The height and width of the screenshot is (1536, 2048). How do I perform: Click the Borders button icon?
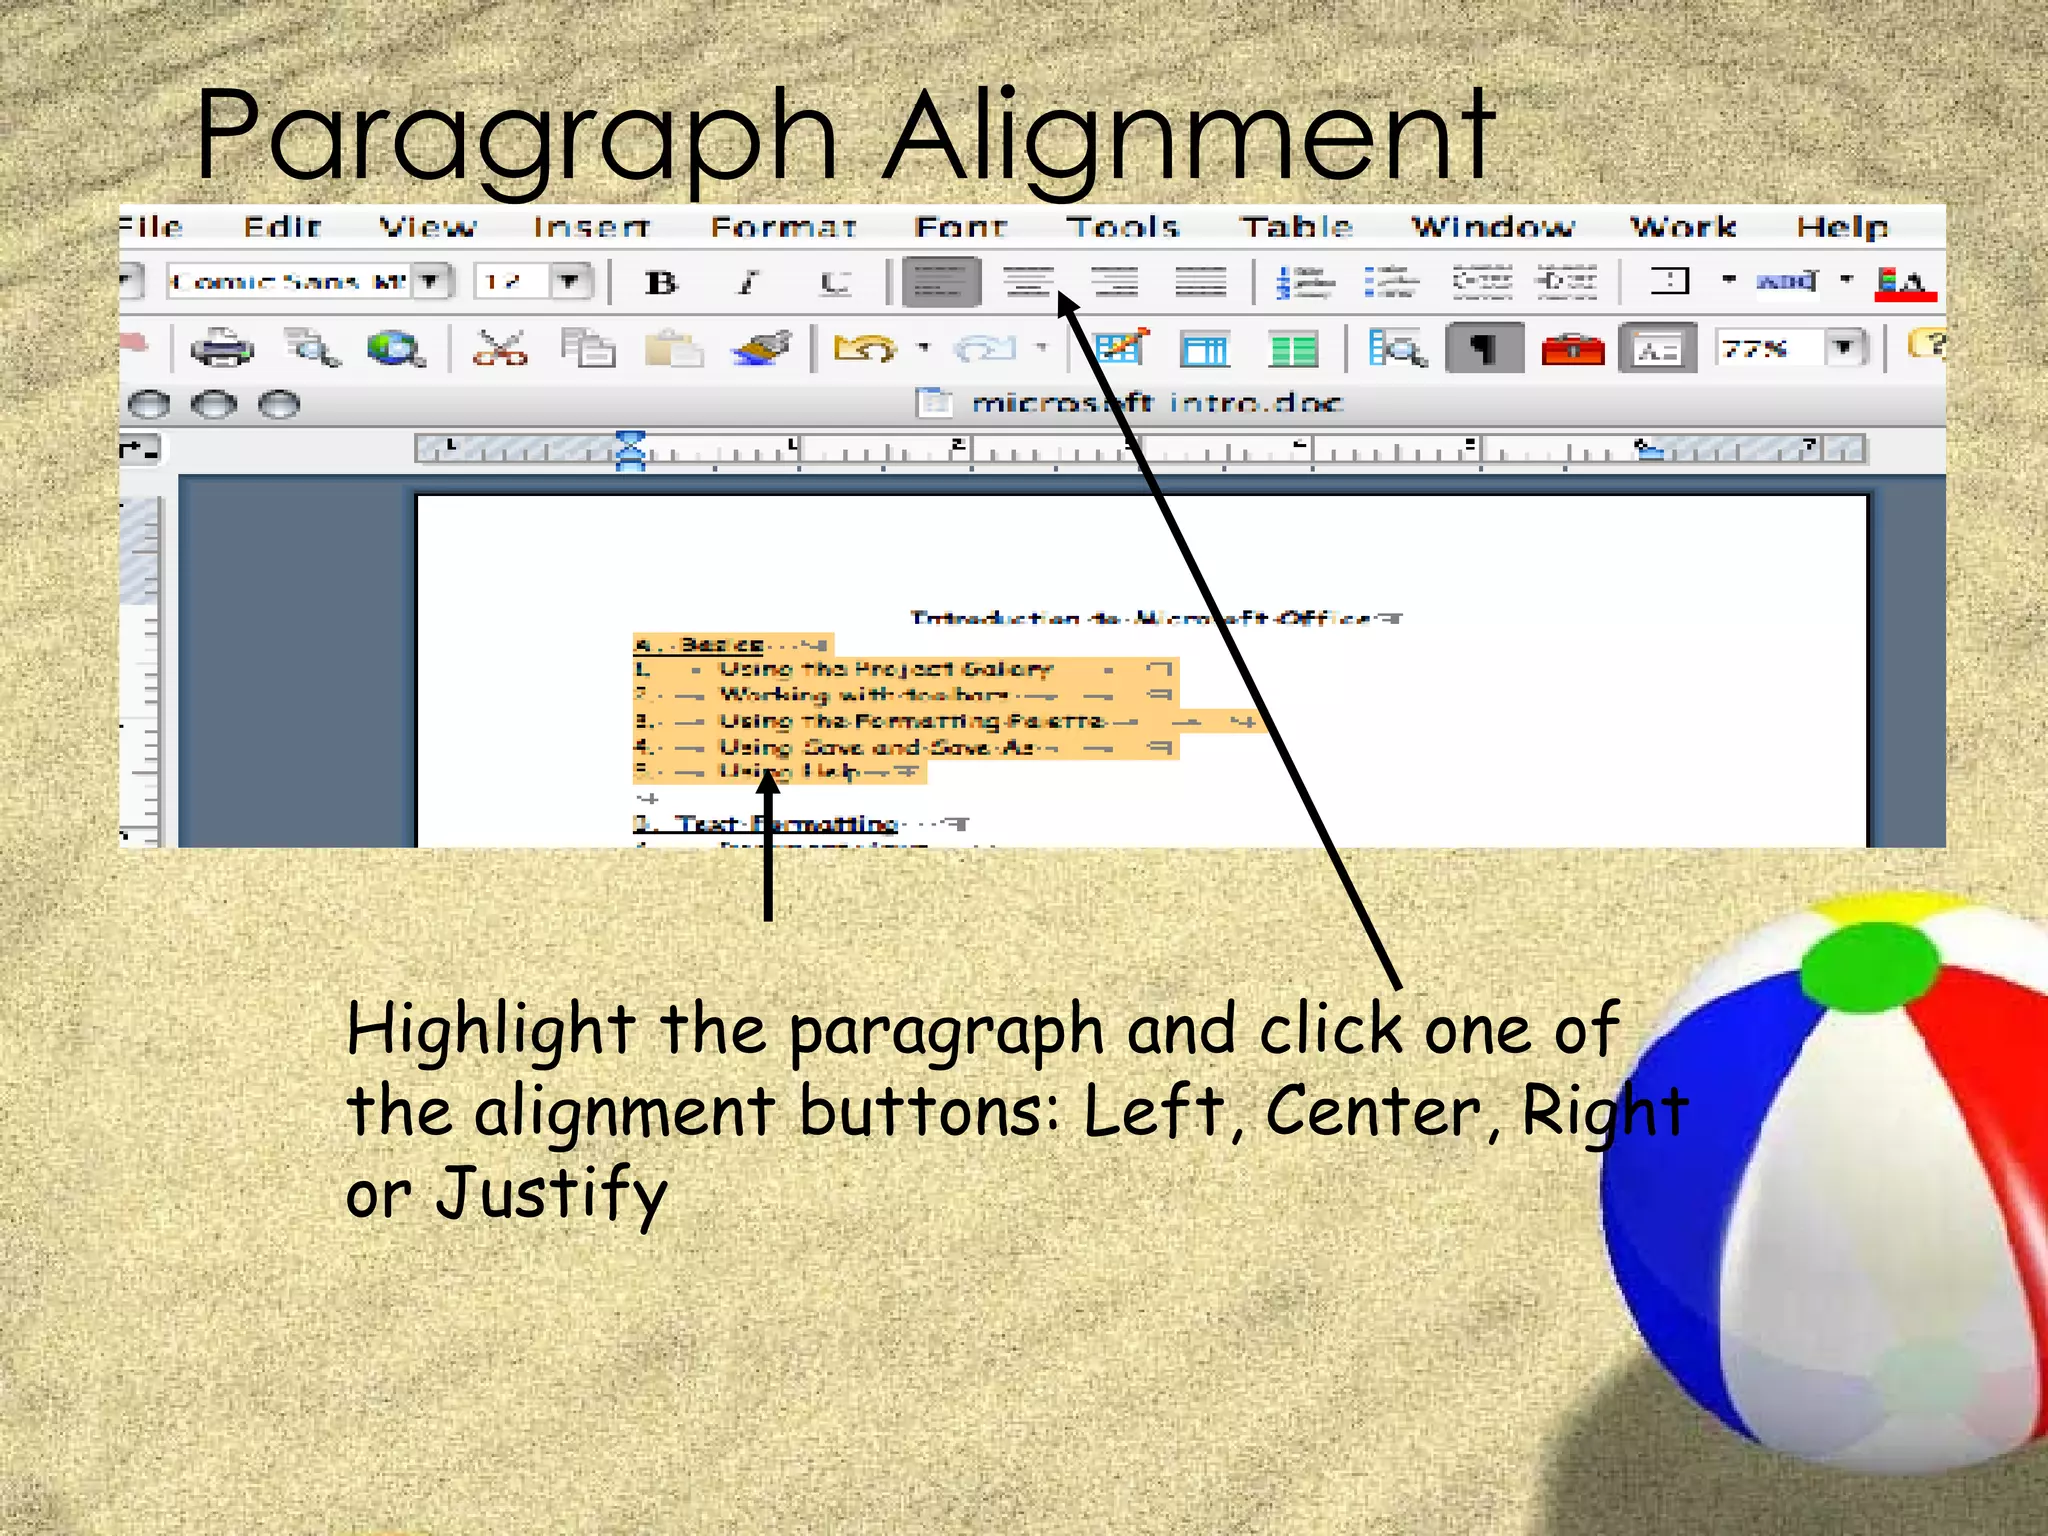click(1670, 281)
